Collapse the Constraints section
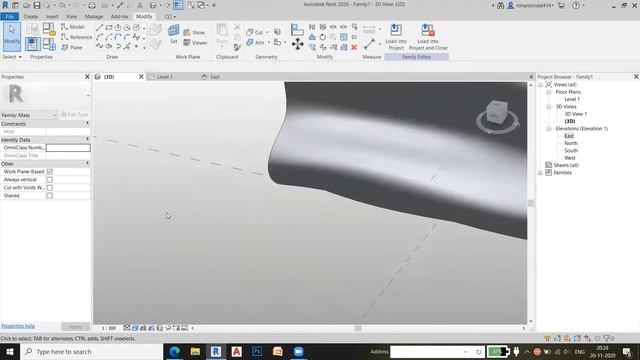 tap(87, 123)
